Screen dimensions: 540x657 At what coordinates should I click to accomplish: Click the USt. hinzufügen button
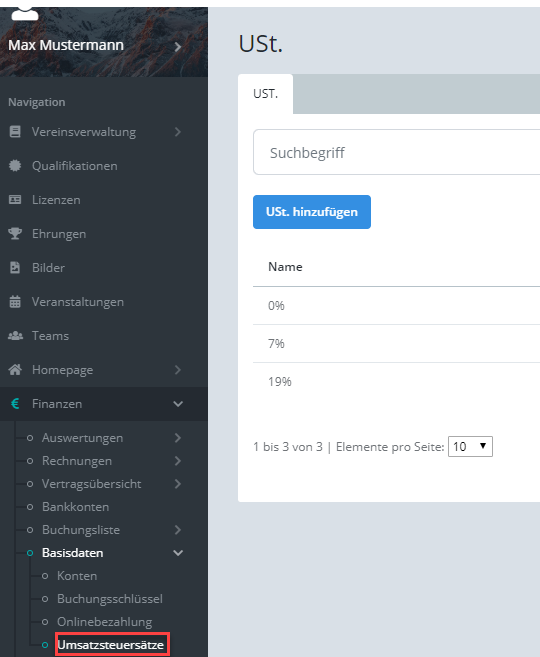[312, 212]
